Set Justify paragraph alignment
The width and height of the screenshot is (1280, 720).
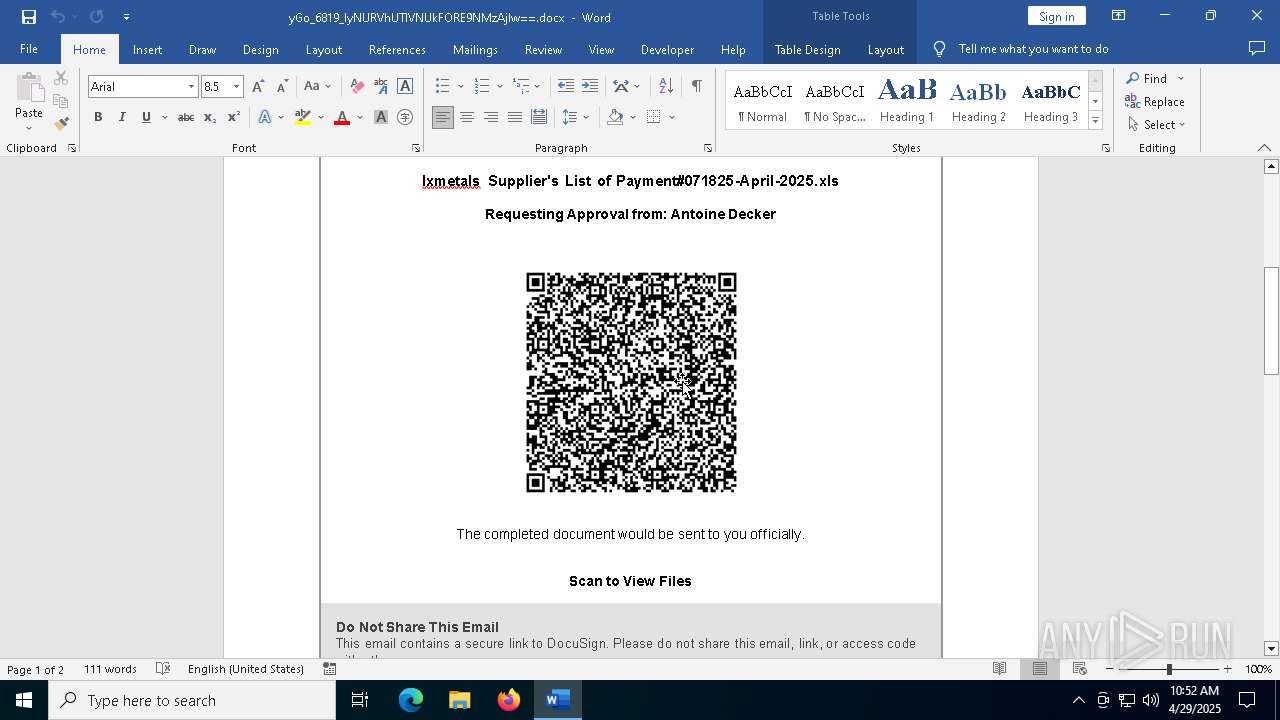coord(514,118)
